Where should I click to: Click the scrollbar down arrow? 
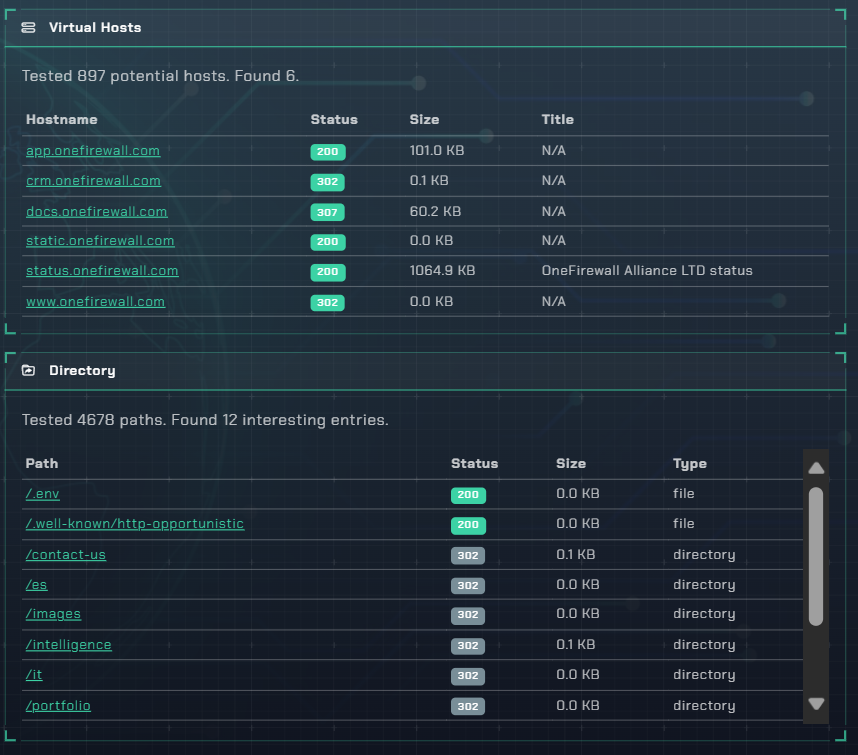pyautogui.click(x=816, y=704)
